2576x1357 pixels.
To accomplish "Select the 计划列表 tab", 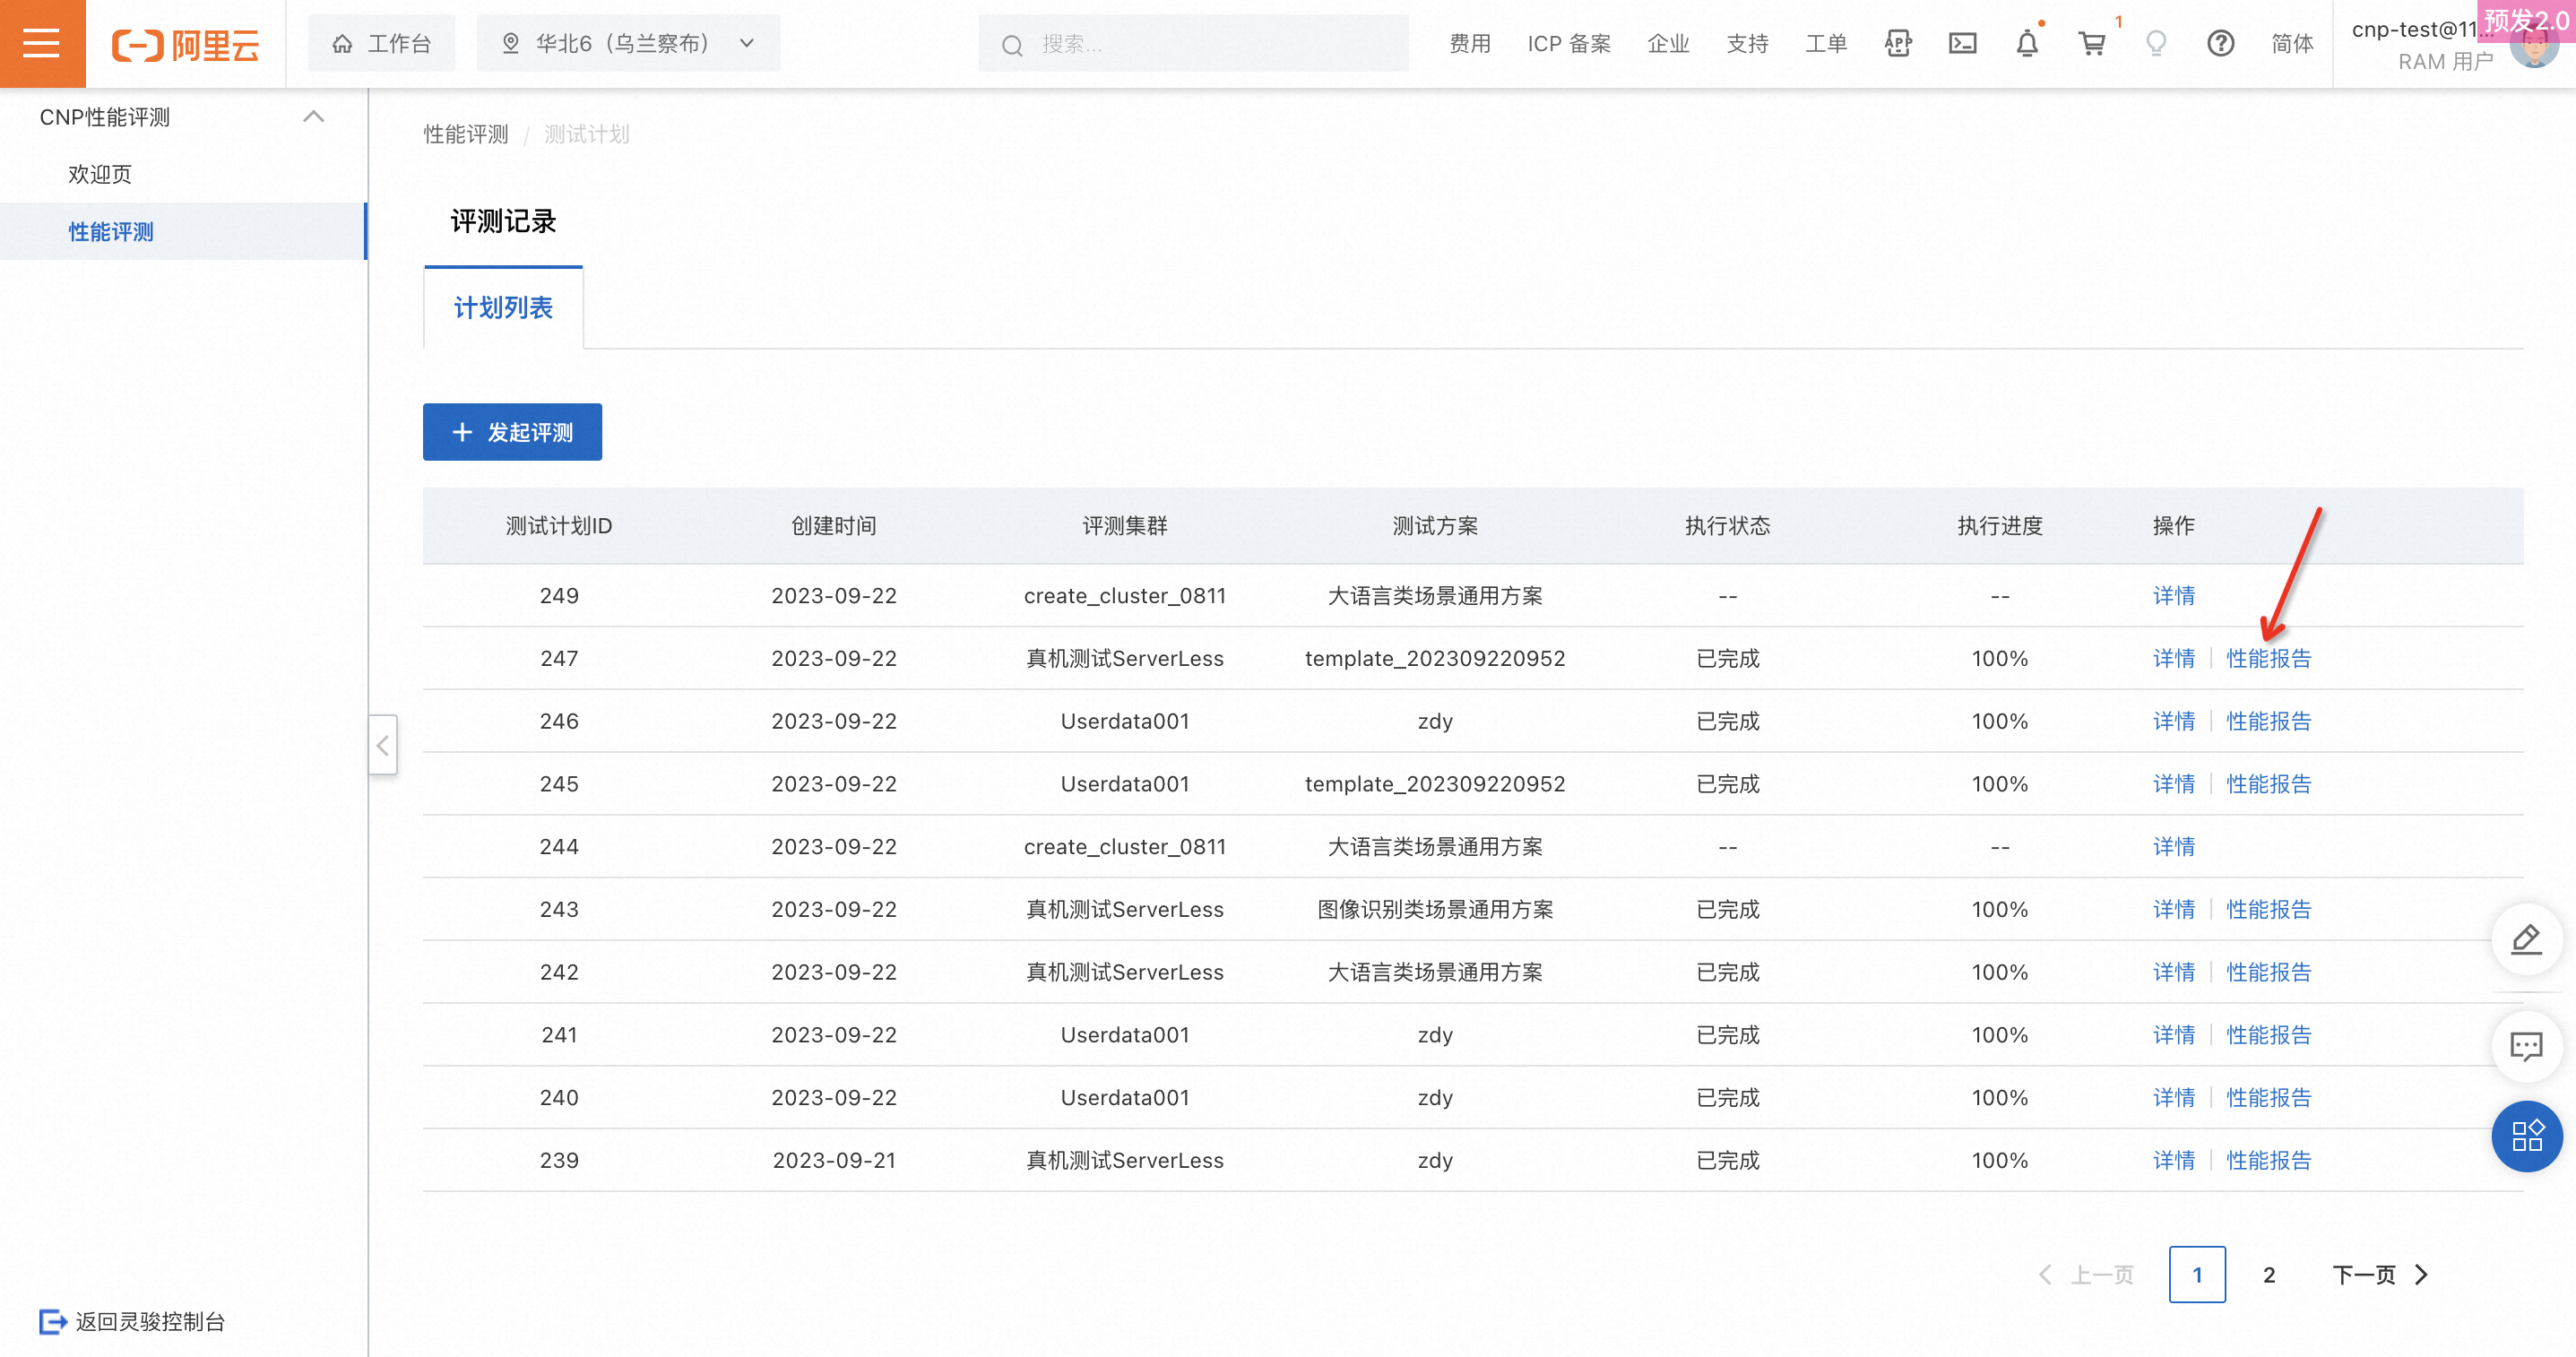I will click(503, 308).
